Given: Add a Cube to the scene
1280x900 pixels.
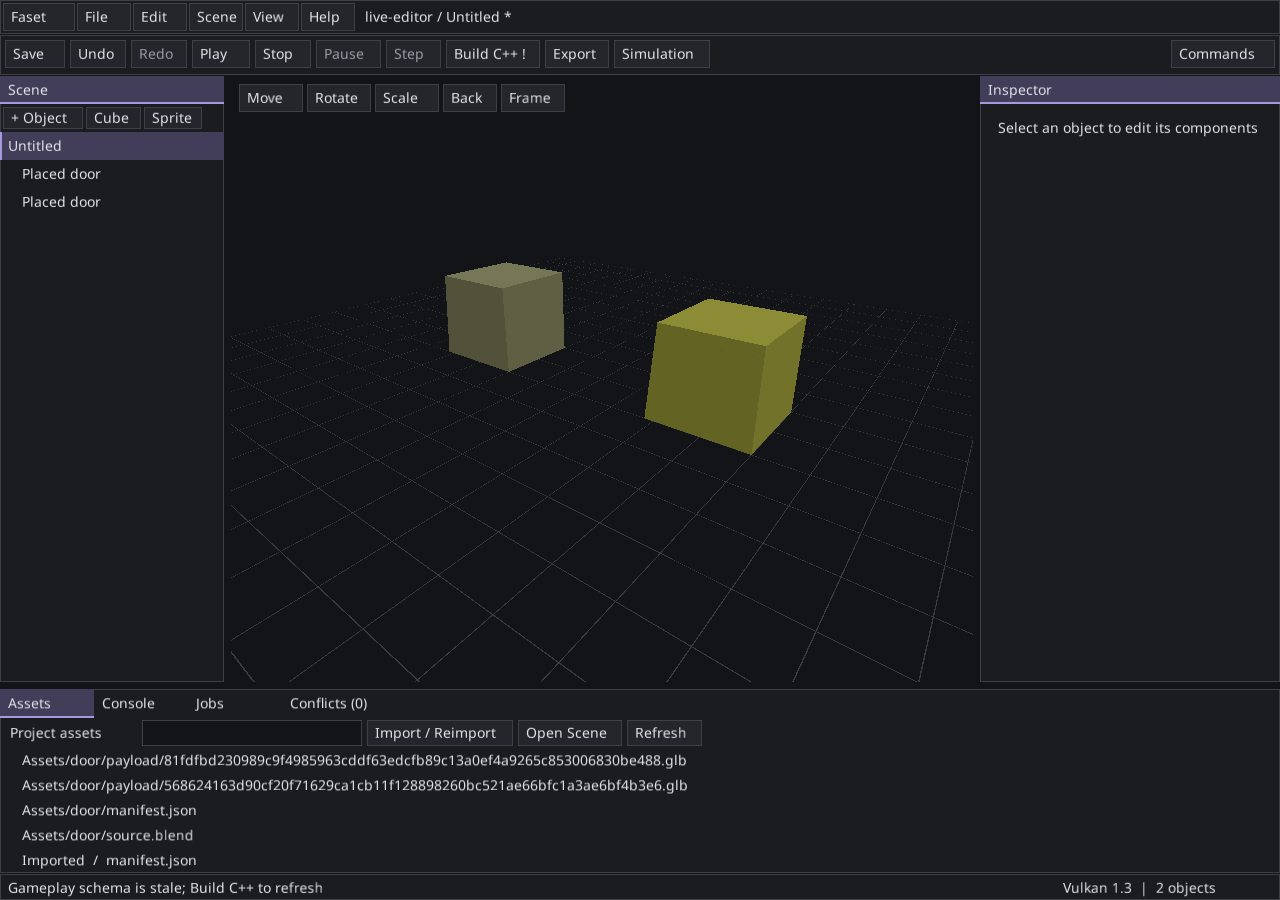Looking at the screenshot, I should tap(113, 118).
